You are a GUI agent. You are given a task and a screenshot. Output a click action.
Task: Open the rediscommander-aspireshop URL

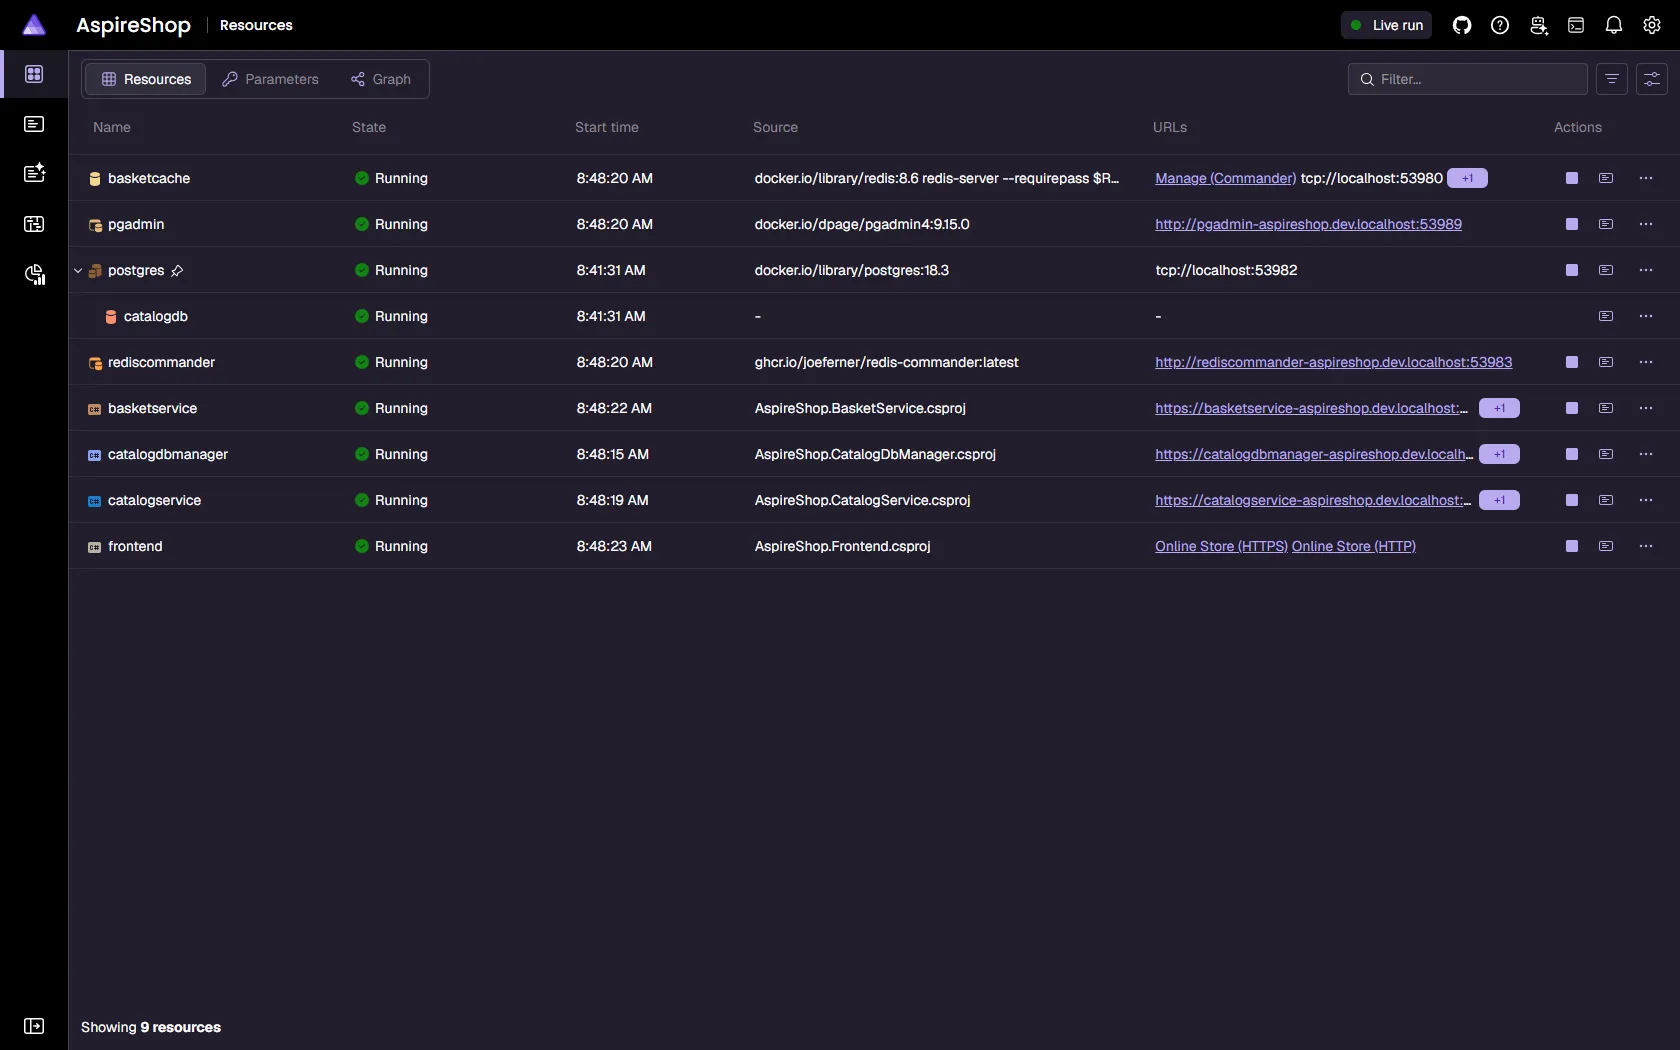(x=1333, y=362)
